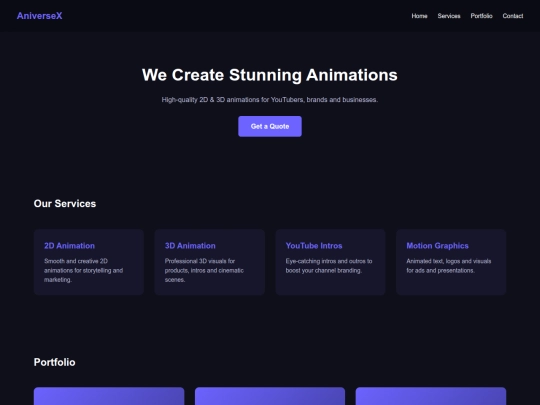Go to Services in the navbar
Viewport: 540px width, 405px height.
(x=449, y=16)
